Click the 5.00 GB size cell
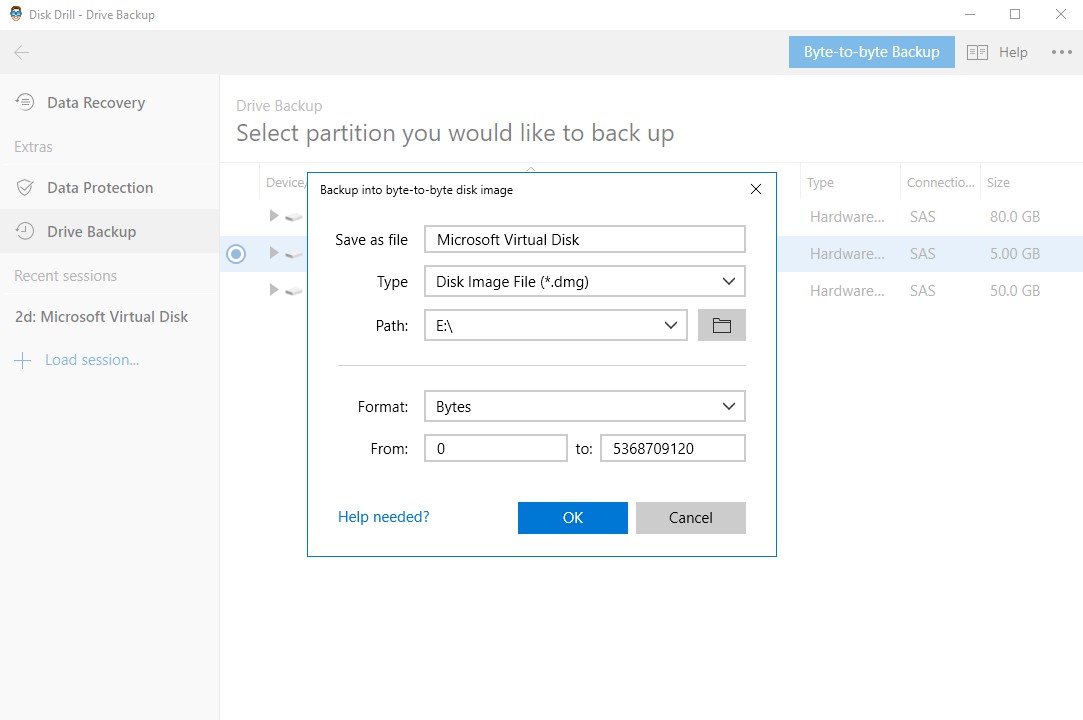Viewport: 1083px width, 720px height. pyautogui.click(x=1015, y=254)
